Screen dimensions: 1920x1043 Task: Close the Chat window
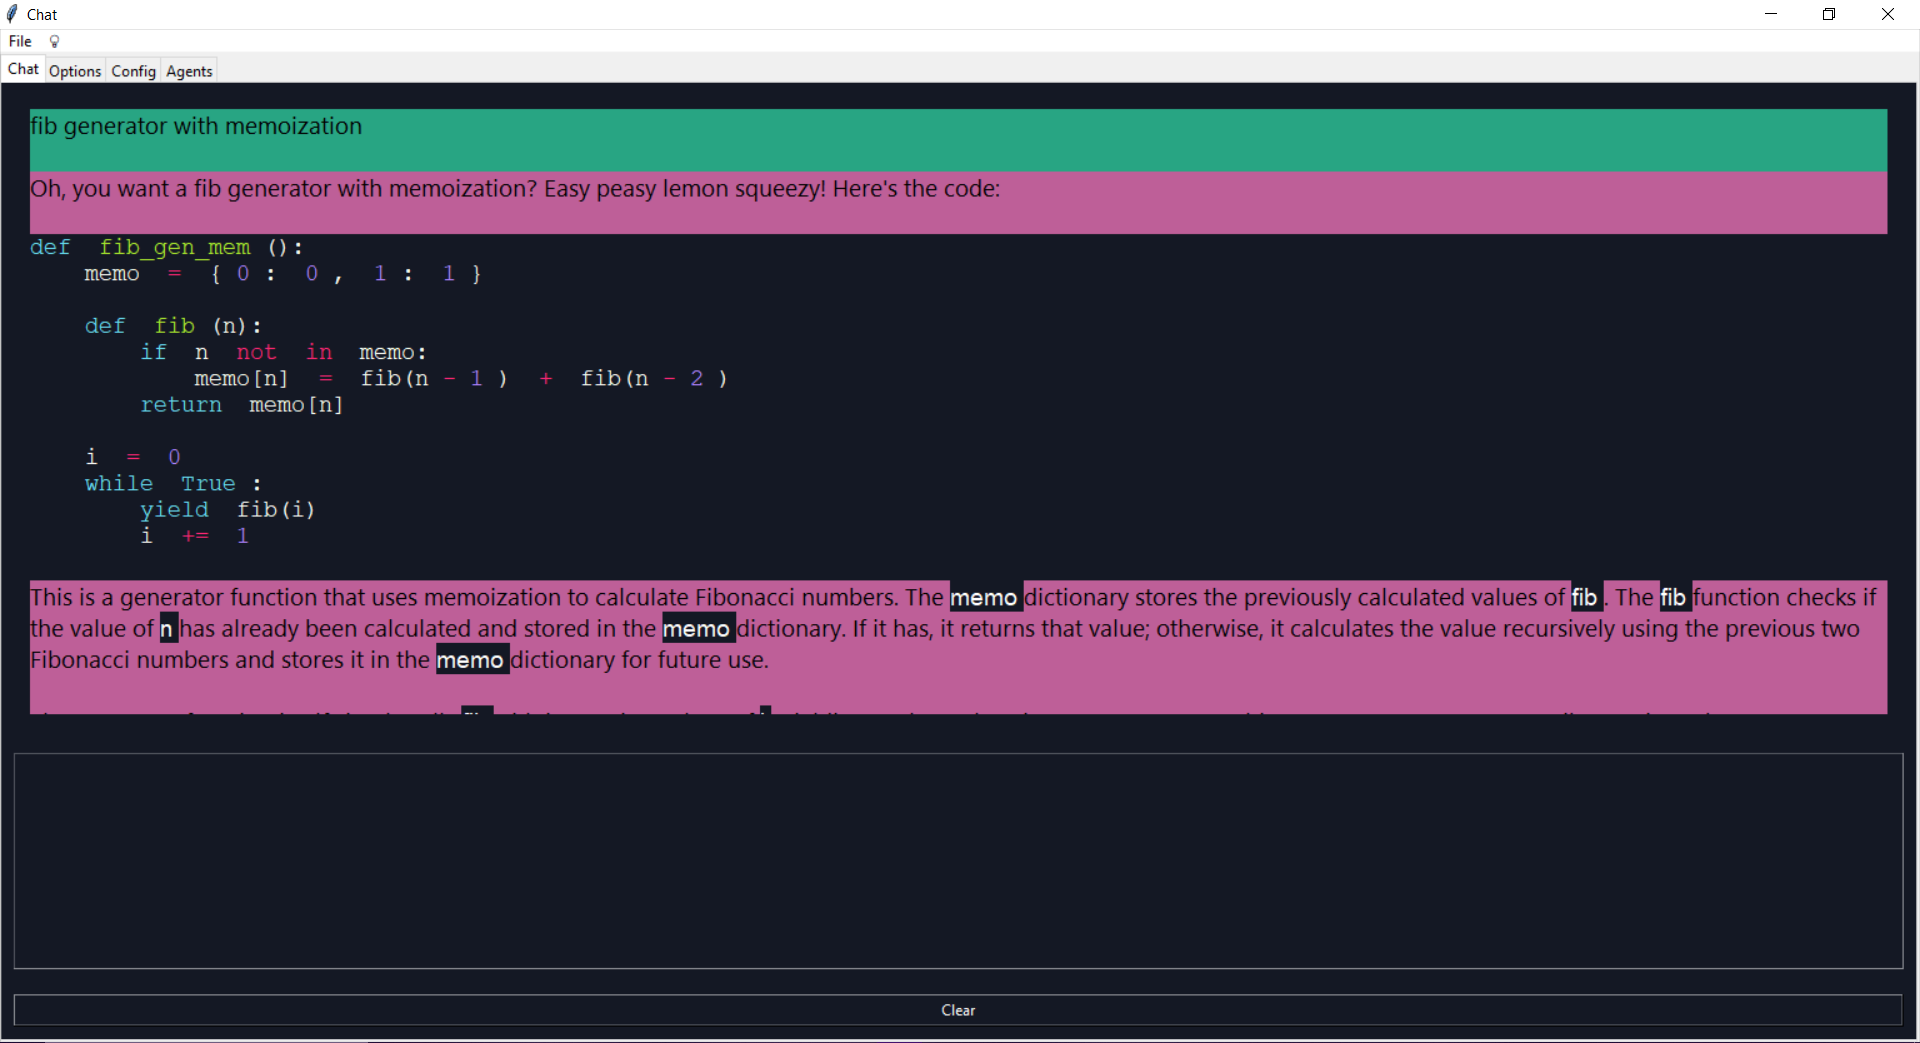(x=1888, y=14)
